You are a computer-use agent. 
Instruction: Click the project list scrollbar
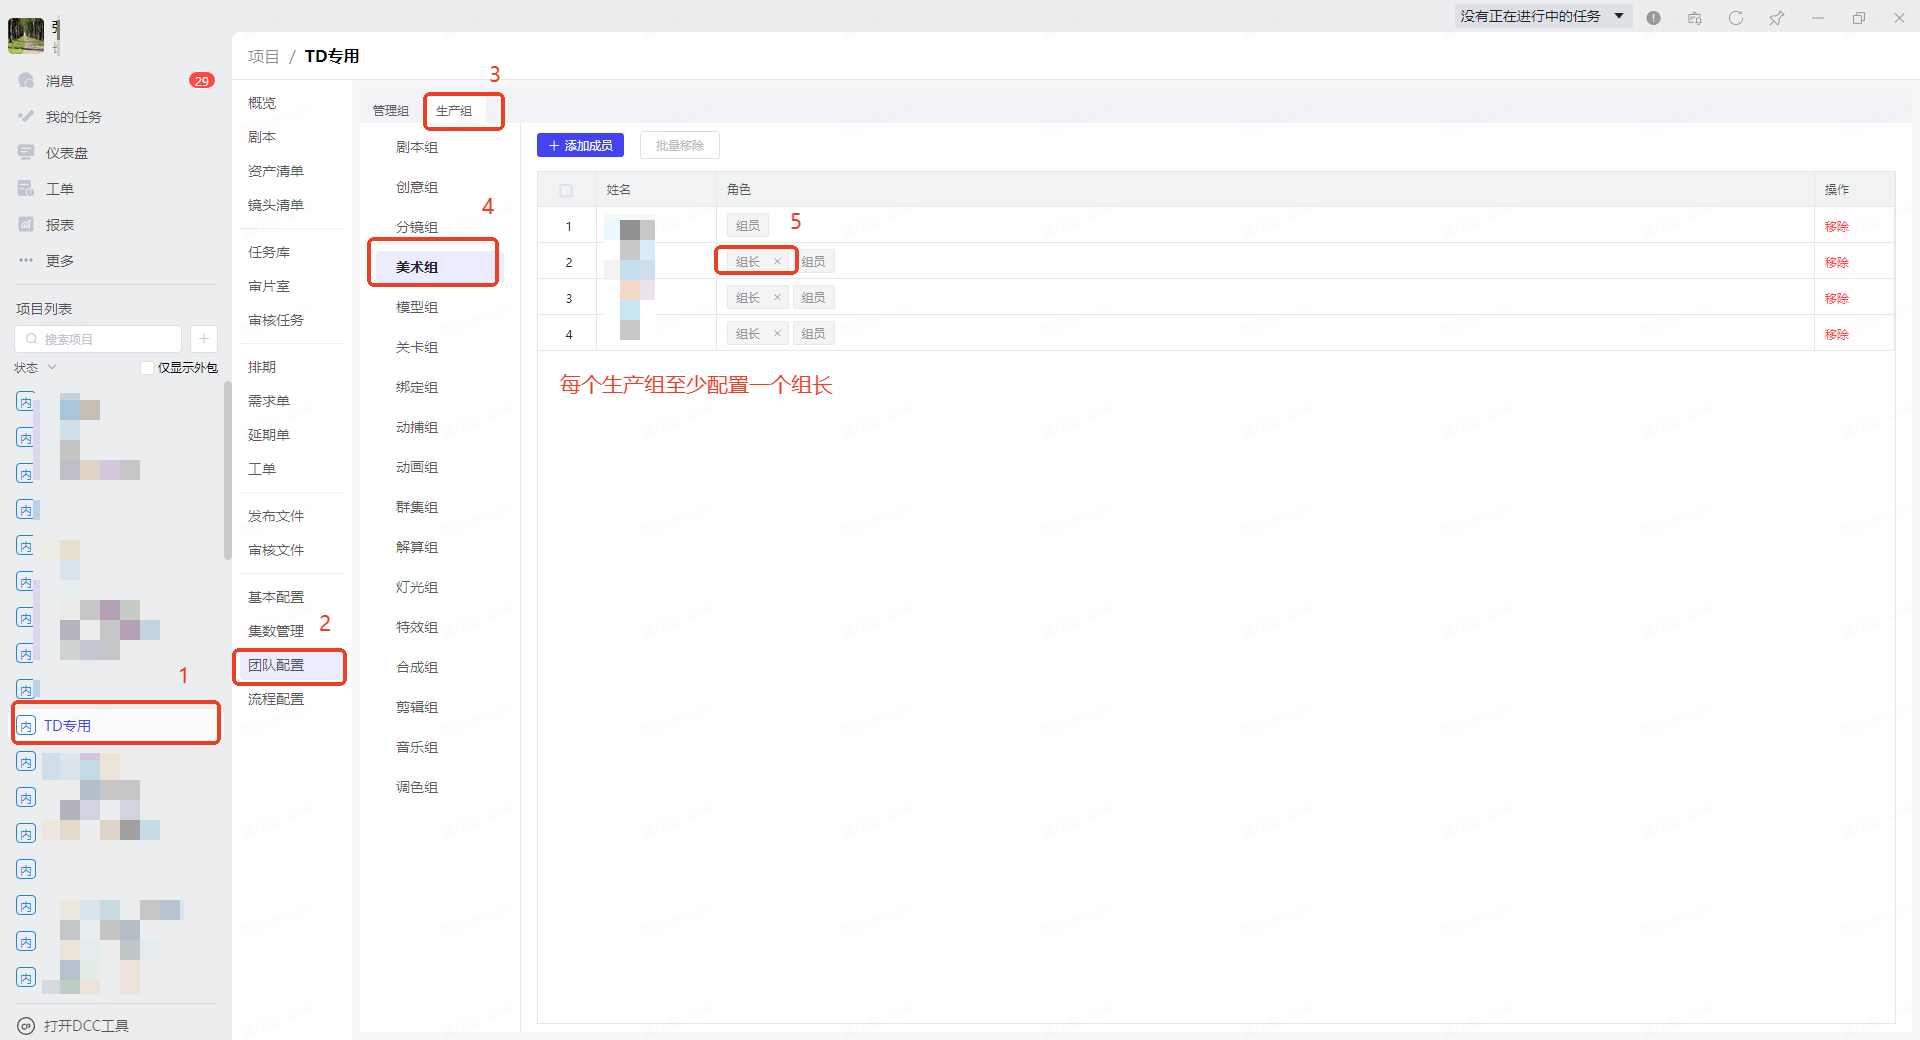[x=227, y=470]
